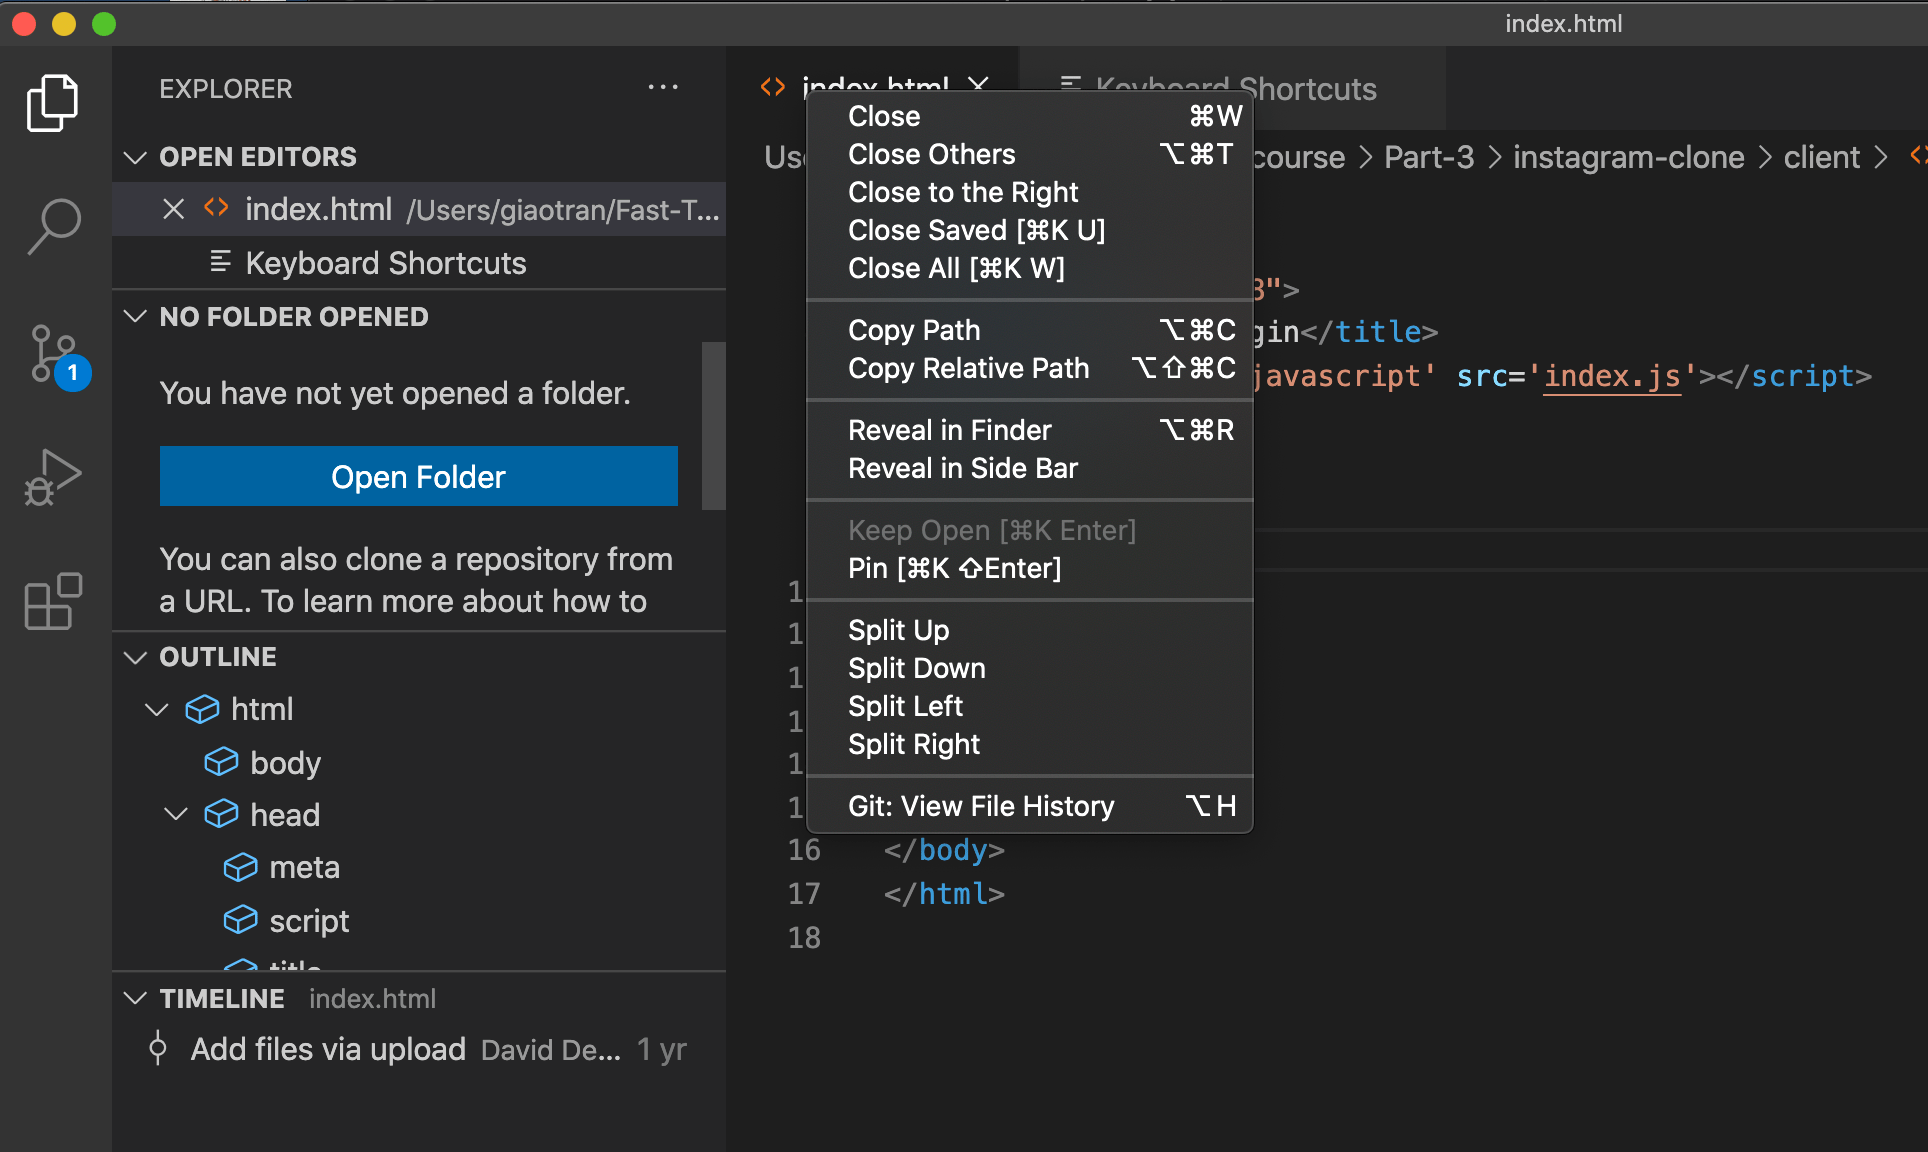The height and width of the screenshot is (1152, 1928).
Task: Choose Close Others from context menu
Action: tap(931, 154)
